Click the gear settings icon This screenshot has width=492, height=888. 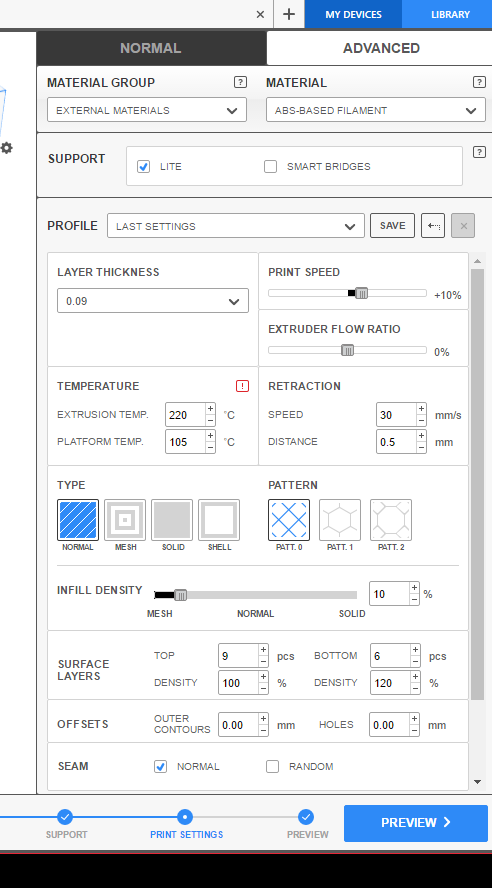tap(7, 148)
